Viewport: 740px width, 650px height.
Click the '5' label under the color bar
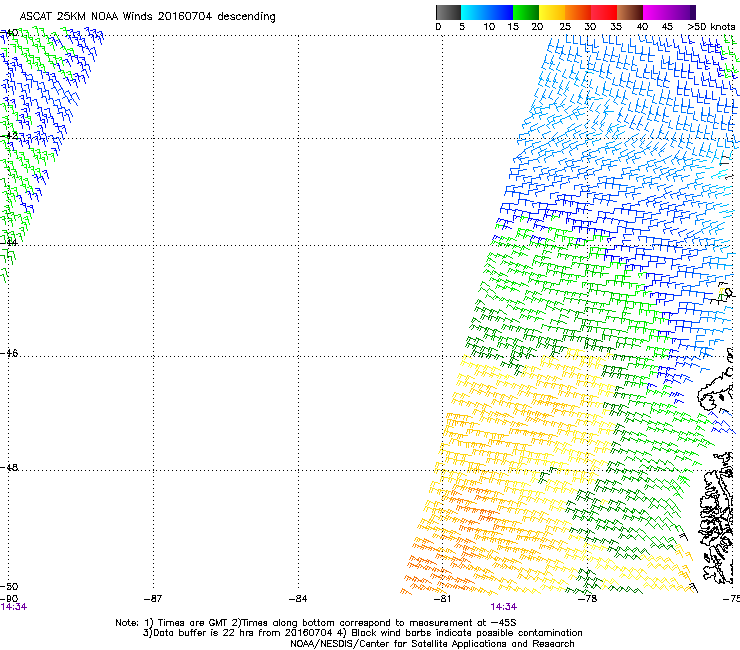(x=462, y=27)
